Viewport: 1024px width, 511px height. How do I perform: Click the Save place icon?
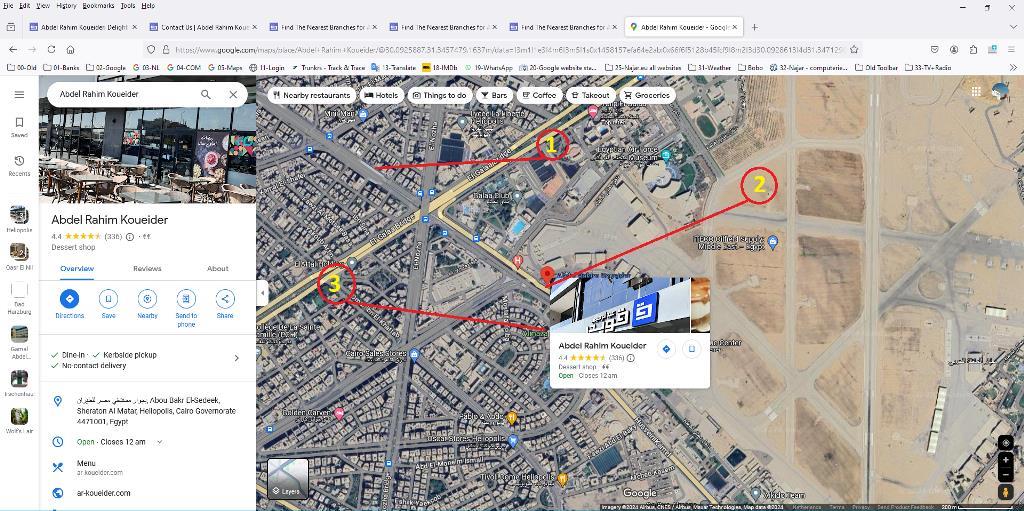108,299
